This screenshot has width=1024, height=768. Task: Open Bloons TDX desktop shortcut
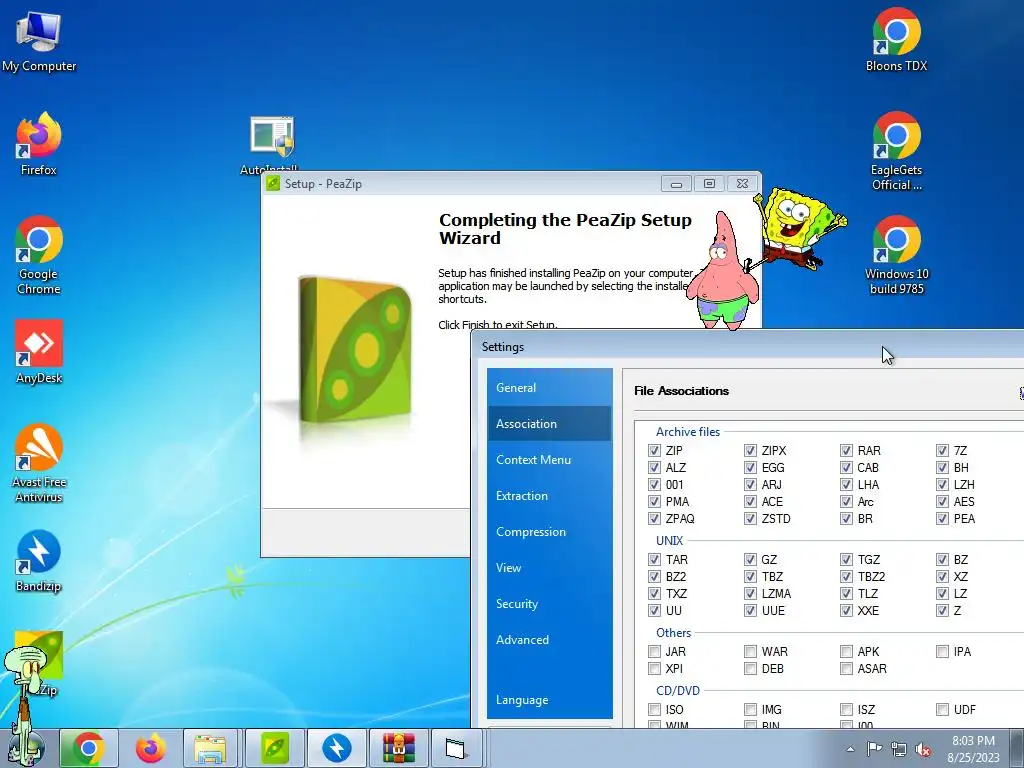[897, 40]
